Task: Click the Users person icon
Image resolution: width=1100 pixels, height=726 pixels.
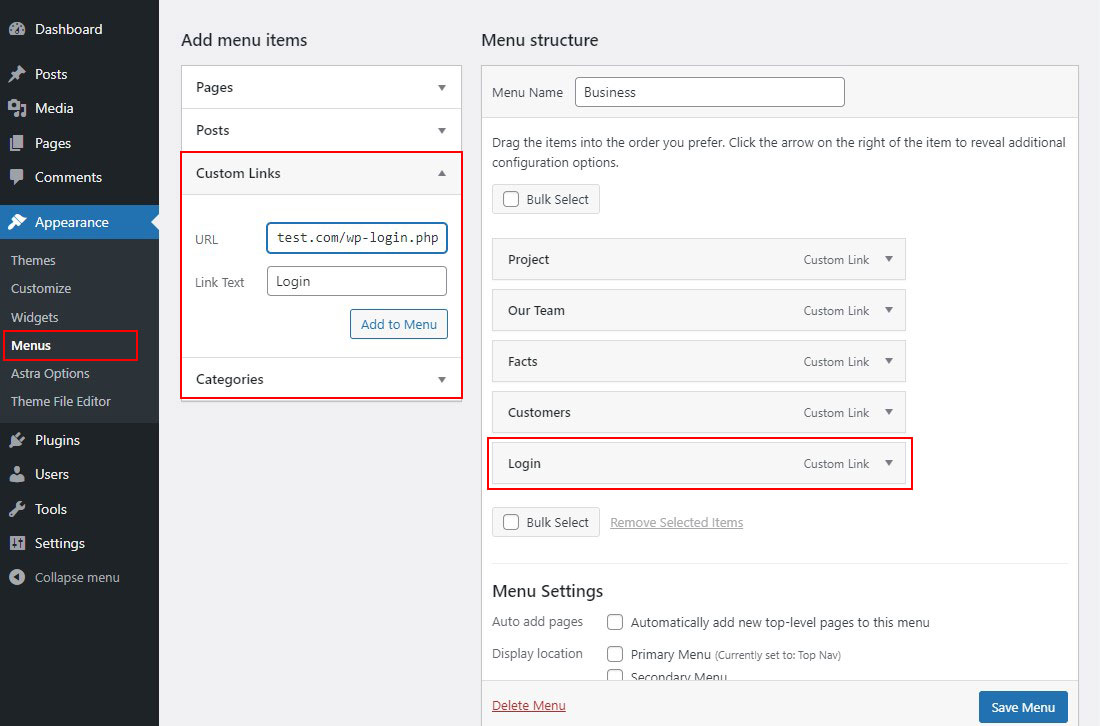Action: [x=17, y=474]
